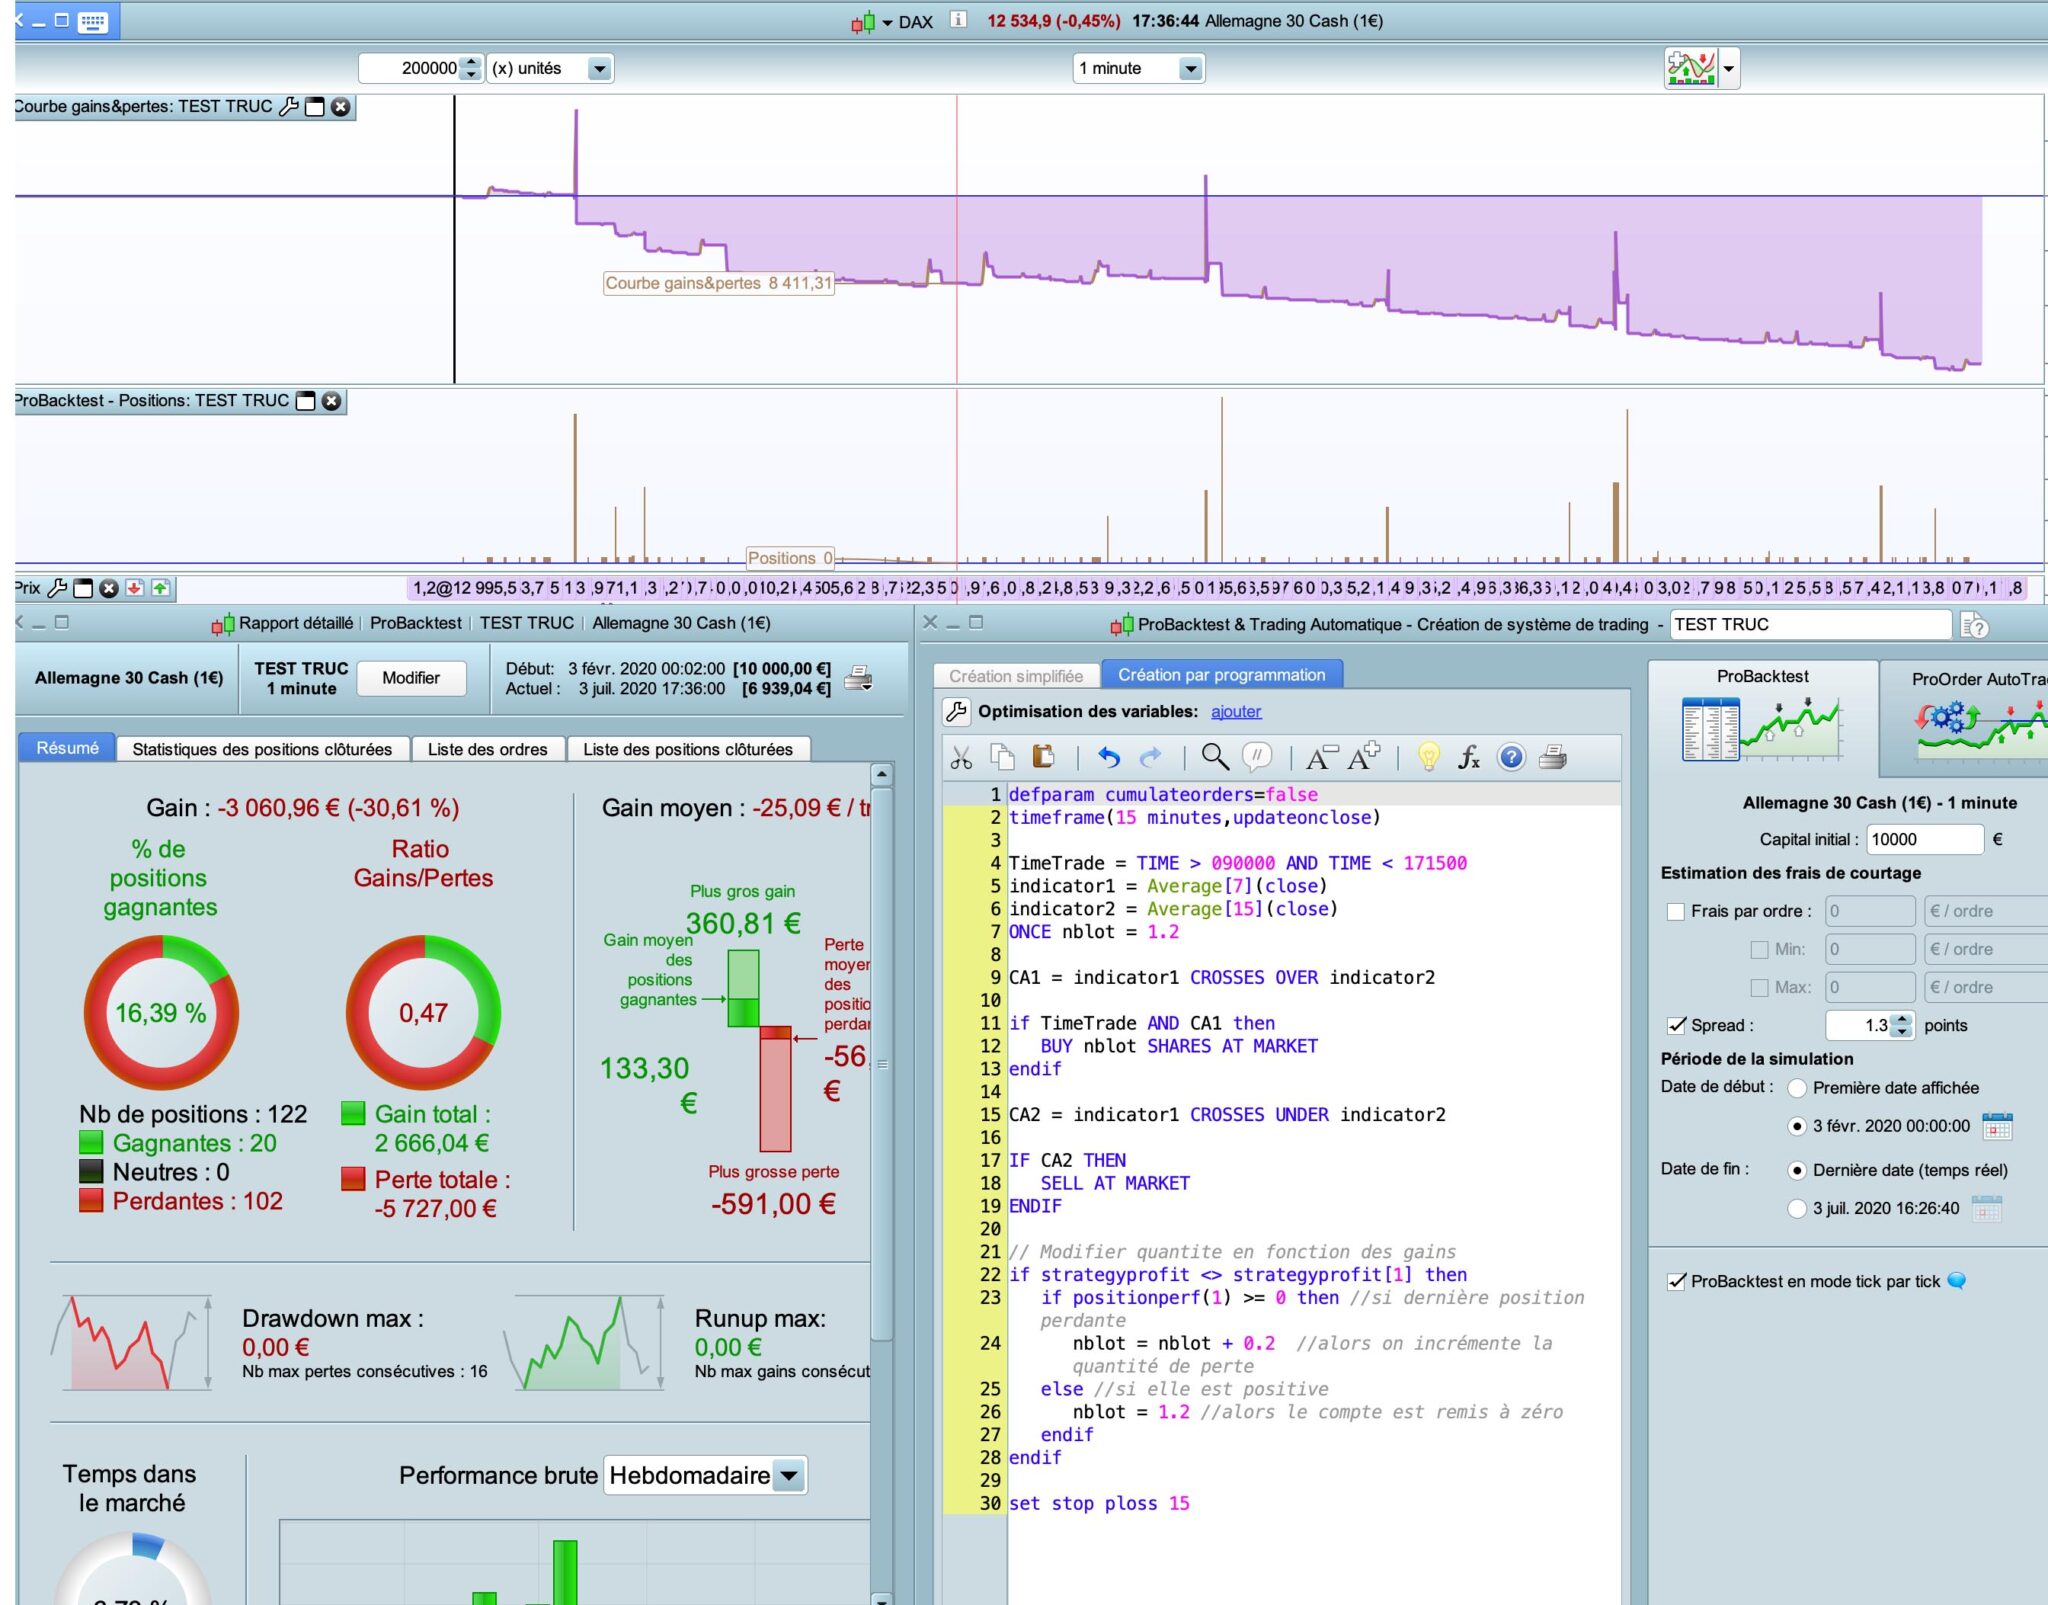Open the (x) unités dropdown
The width and height of the screenshot is (2048, 1605).
pyautogui.click(x=599, y=68)
